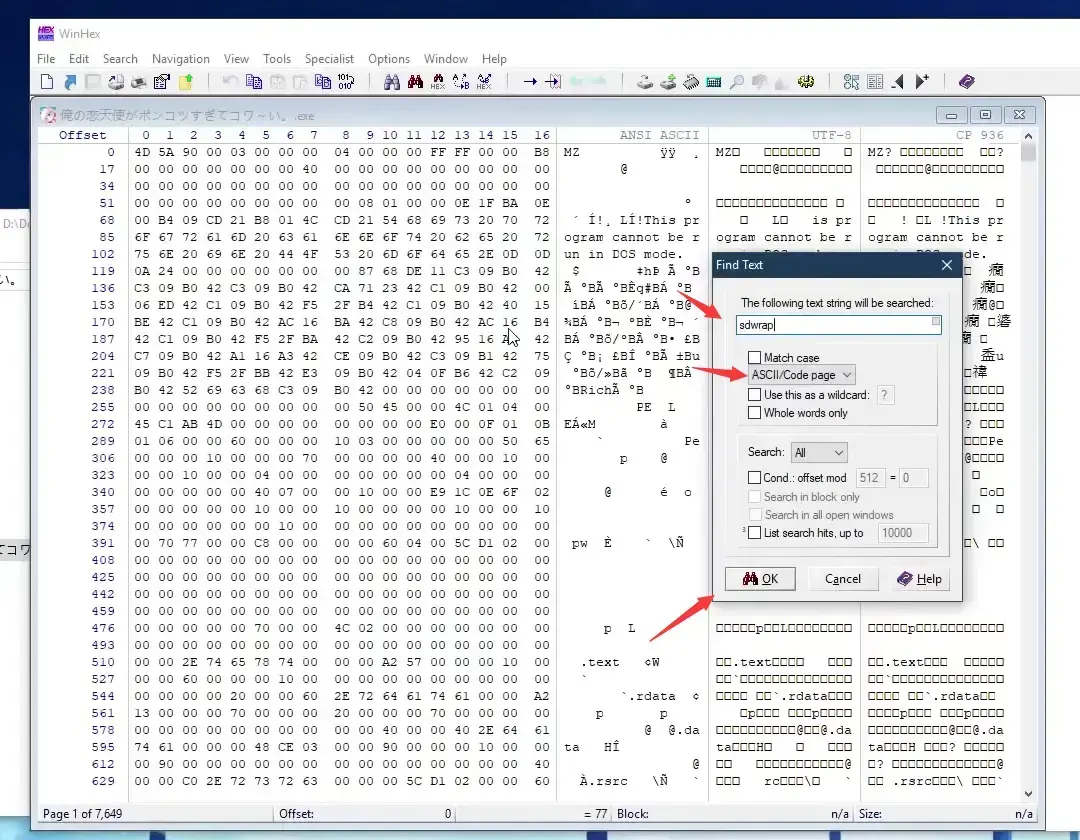This screenshot has height=840, width=1080.
Task: Open the Navigation menu
Action: pos(180,59)
